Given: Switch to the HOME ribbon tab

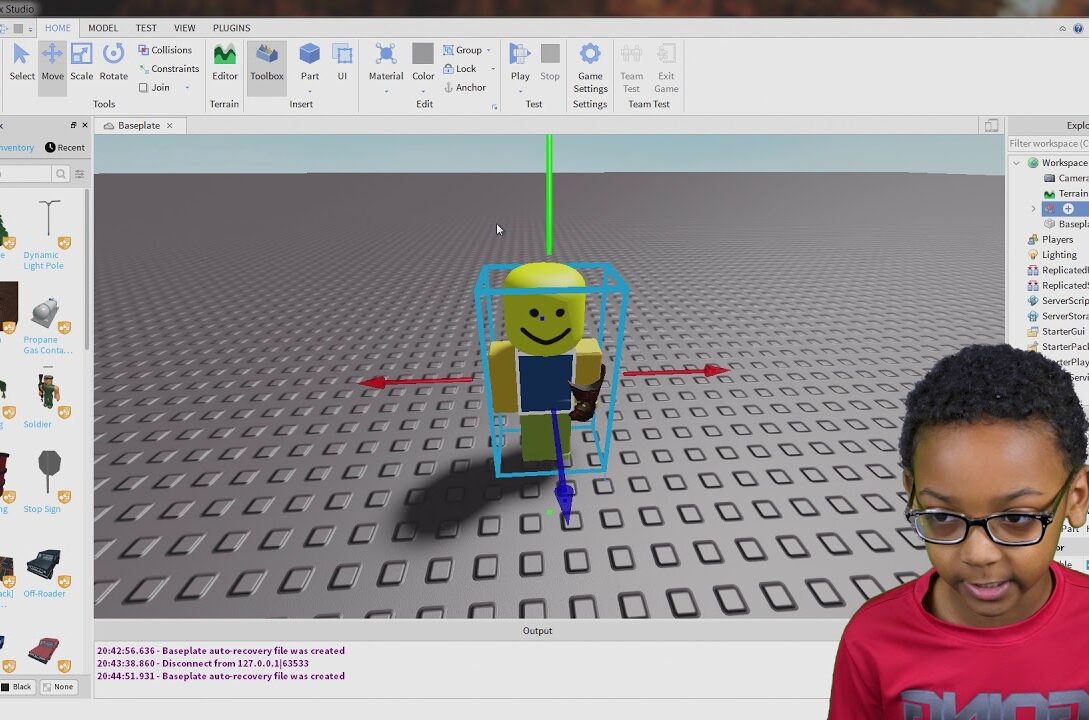Looking at the screenshot, I should [x=58, y=28].
